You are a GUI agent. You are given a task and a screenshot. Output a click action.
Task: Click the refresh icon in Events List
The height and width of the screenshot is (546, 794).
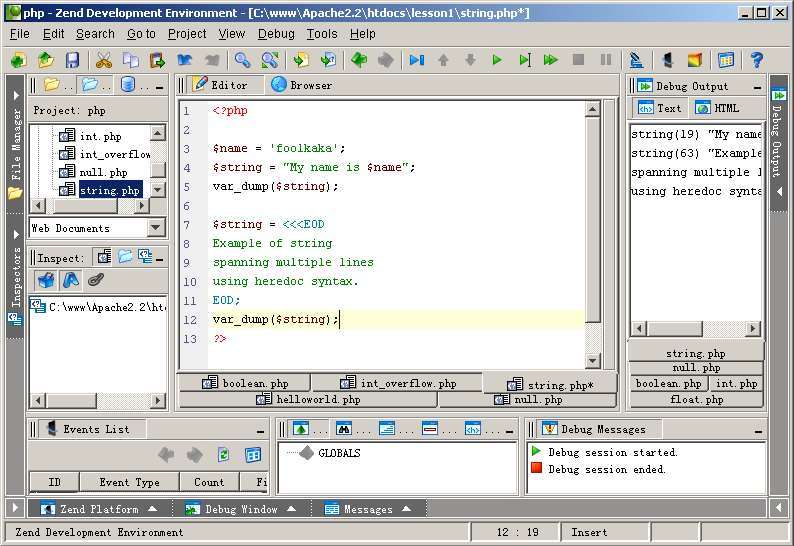[x=223, y=455]
